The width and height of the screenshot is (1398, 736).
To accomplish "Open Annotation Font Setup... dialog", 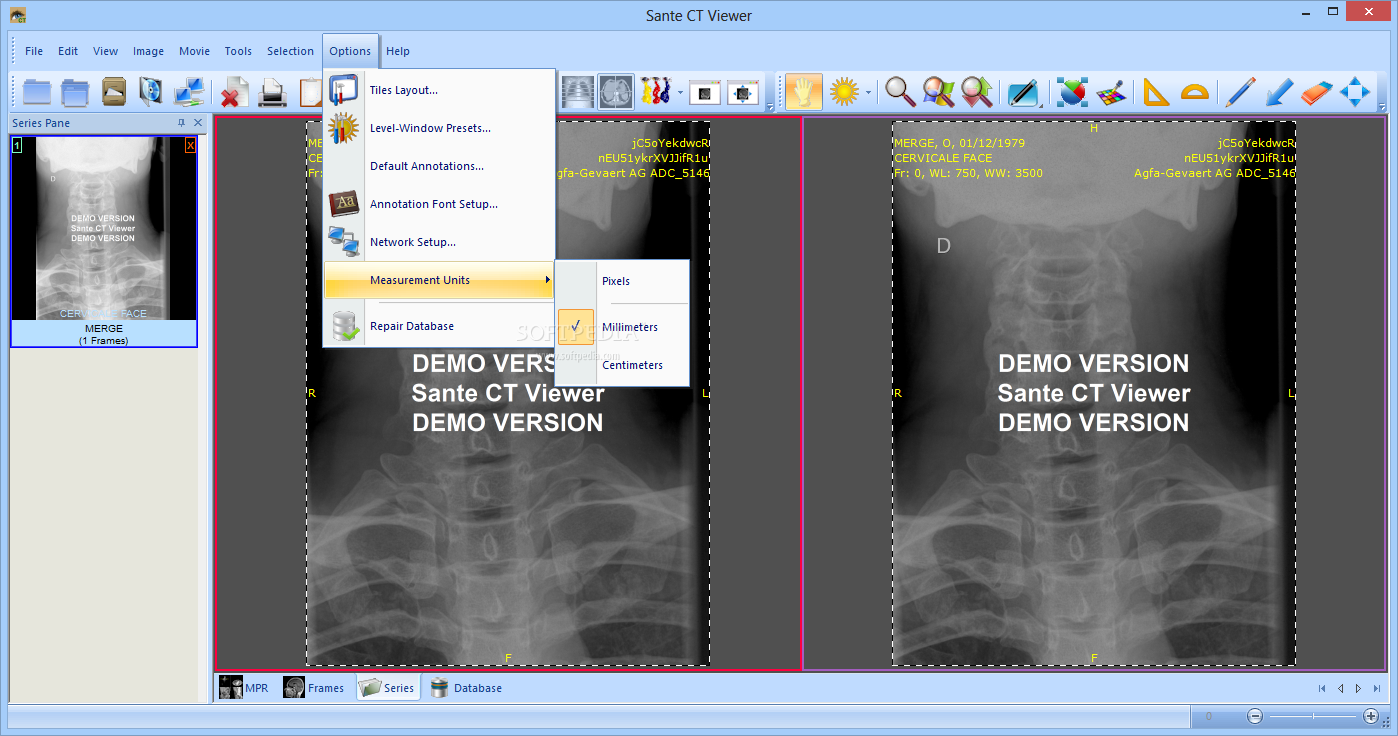I will coord(439,204).
